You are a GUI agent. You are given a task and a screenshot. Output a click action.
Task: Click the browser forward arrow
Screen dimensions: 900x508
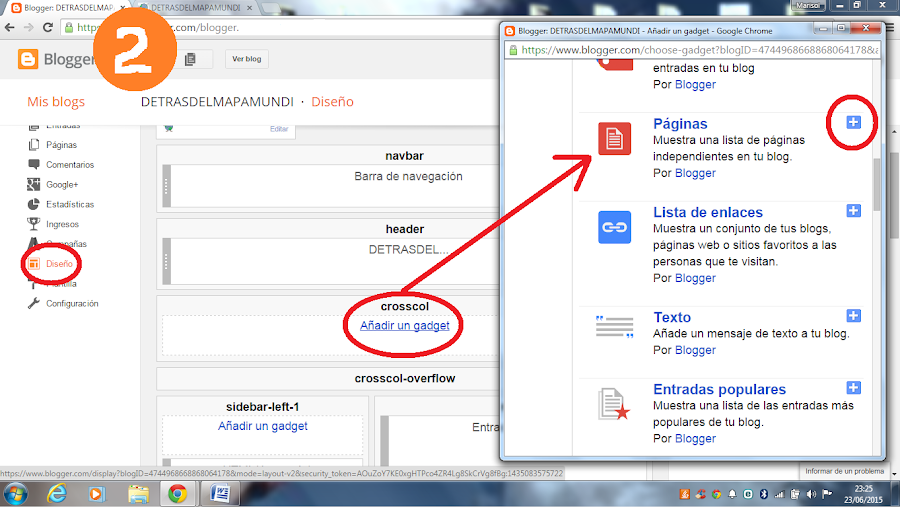click(29, 28)
